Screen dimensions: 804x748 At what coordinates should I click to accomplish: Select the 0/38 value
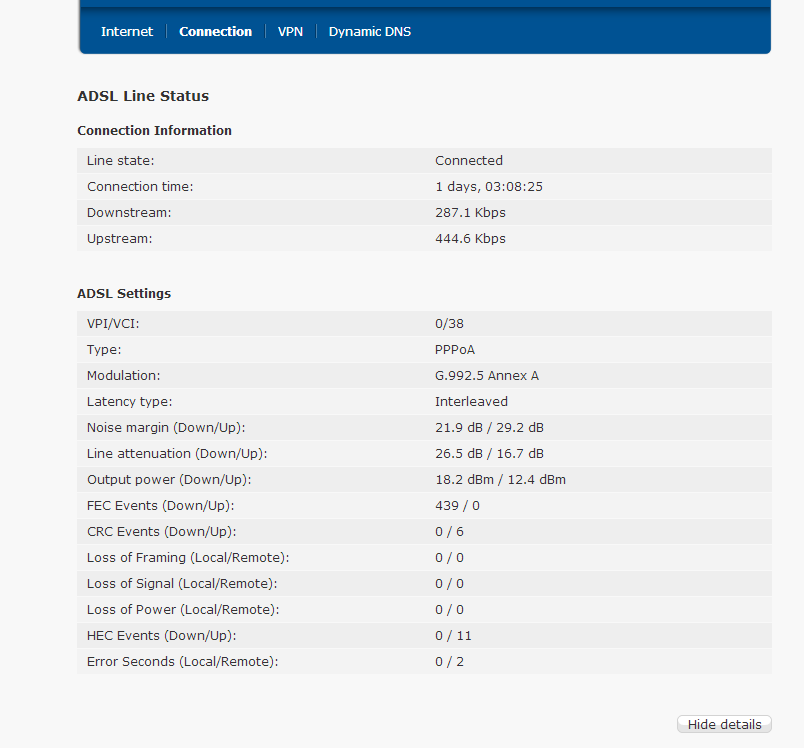tap(449, 324)
